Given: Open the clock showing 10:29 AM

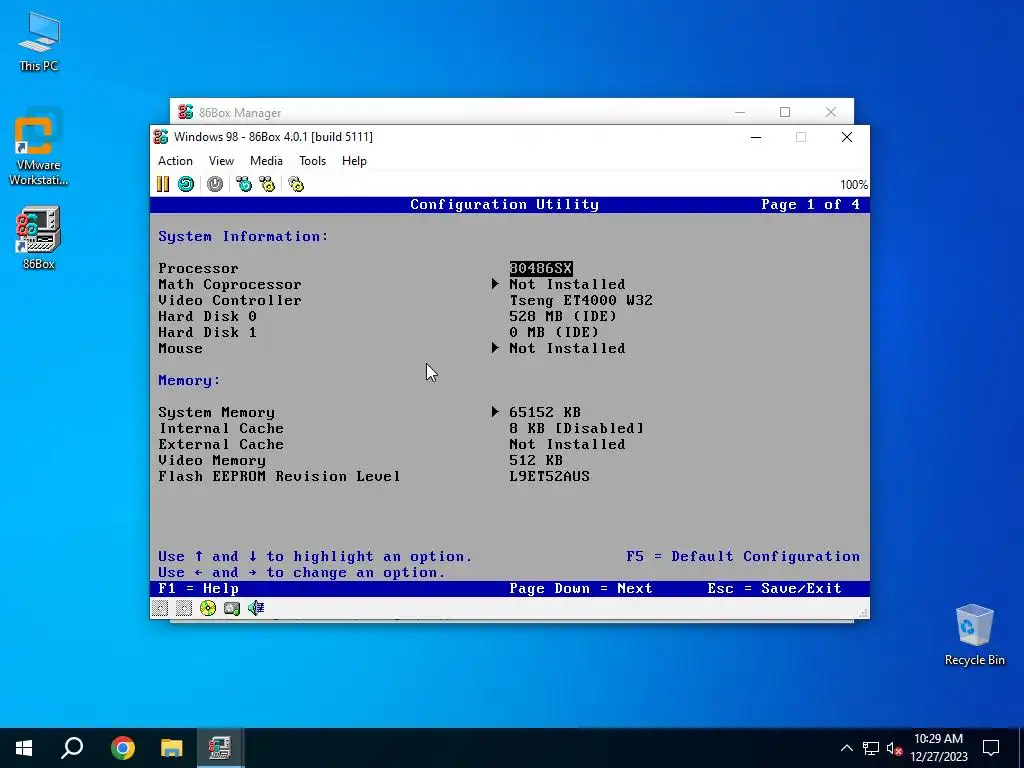Looking at the screenshot, I should [x=938, y=748].
